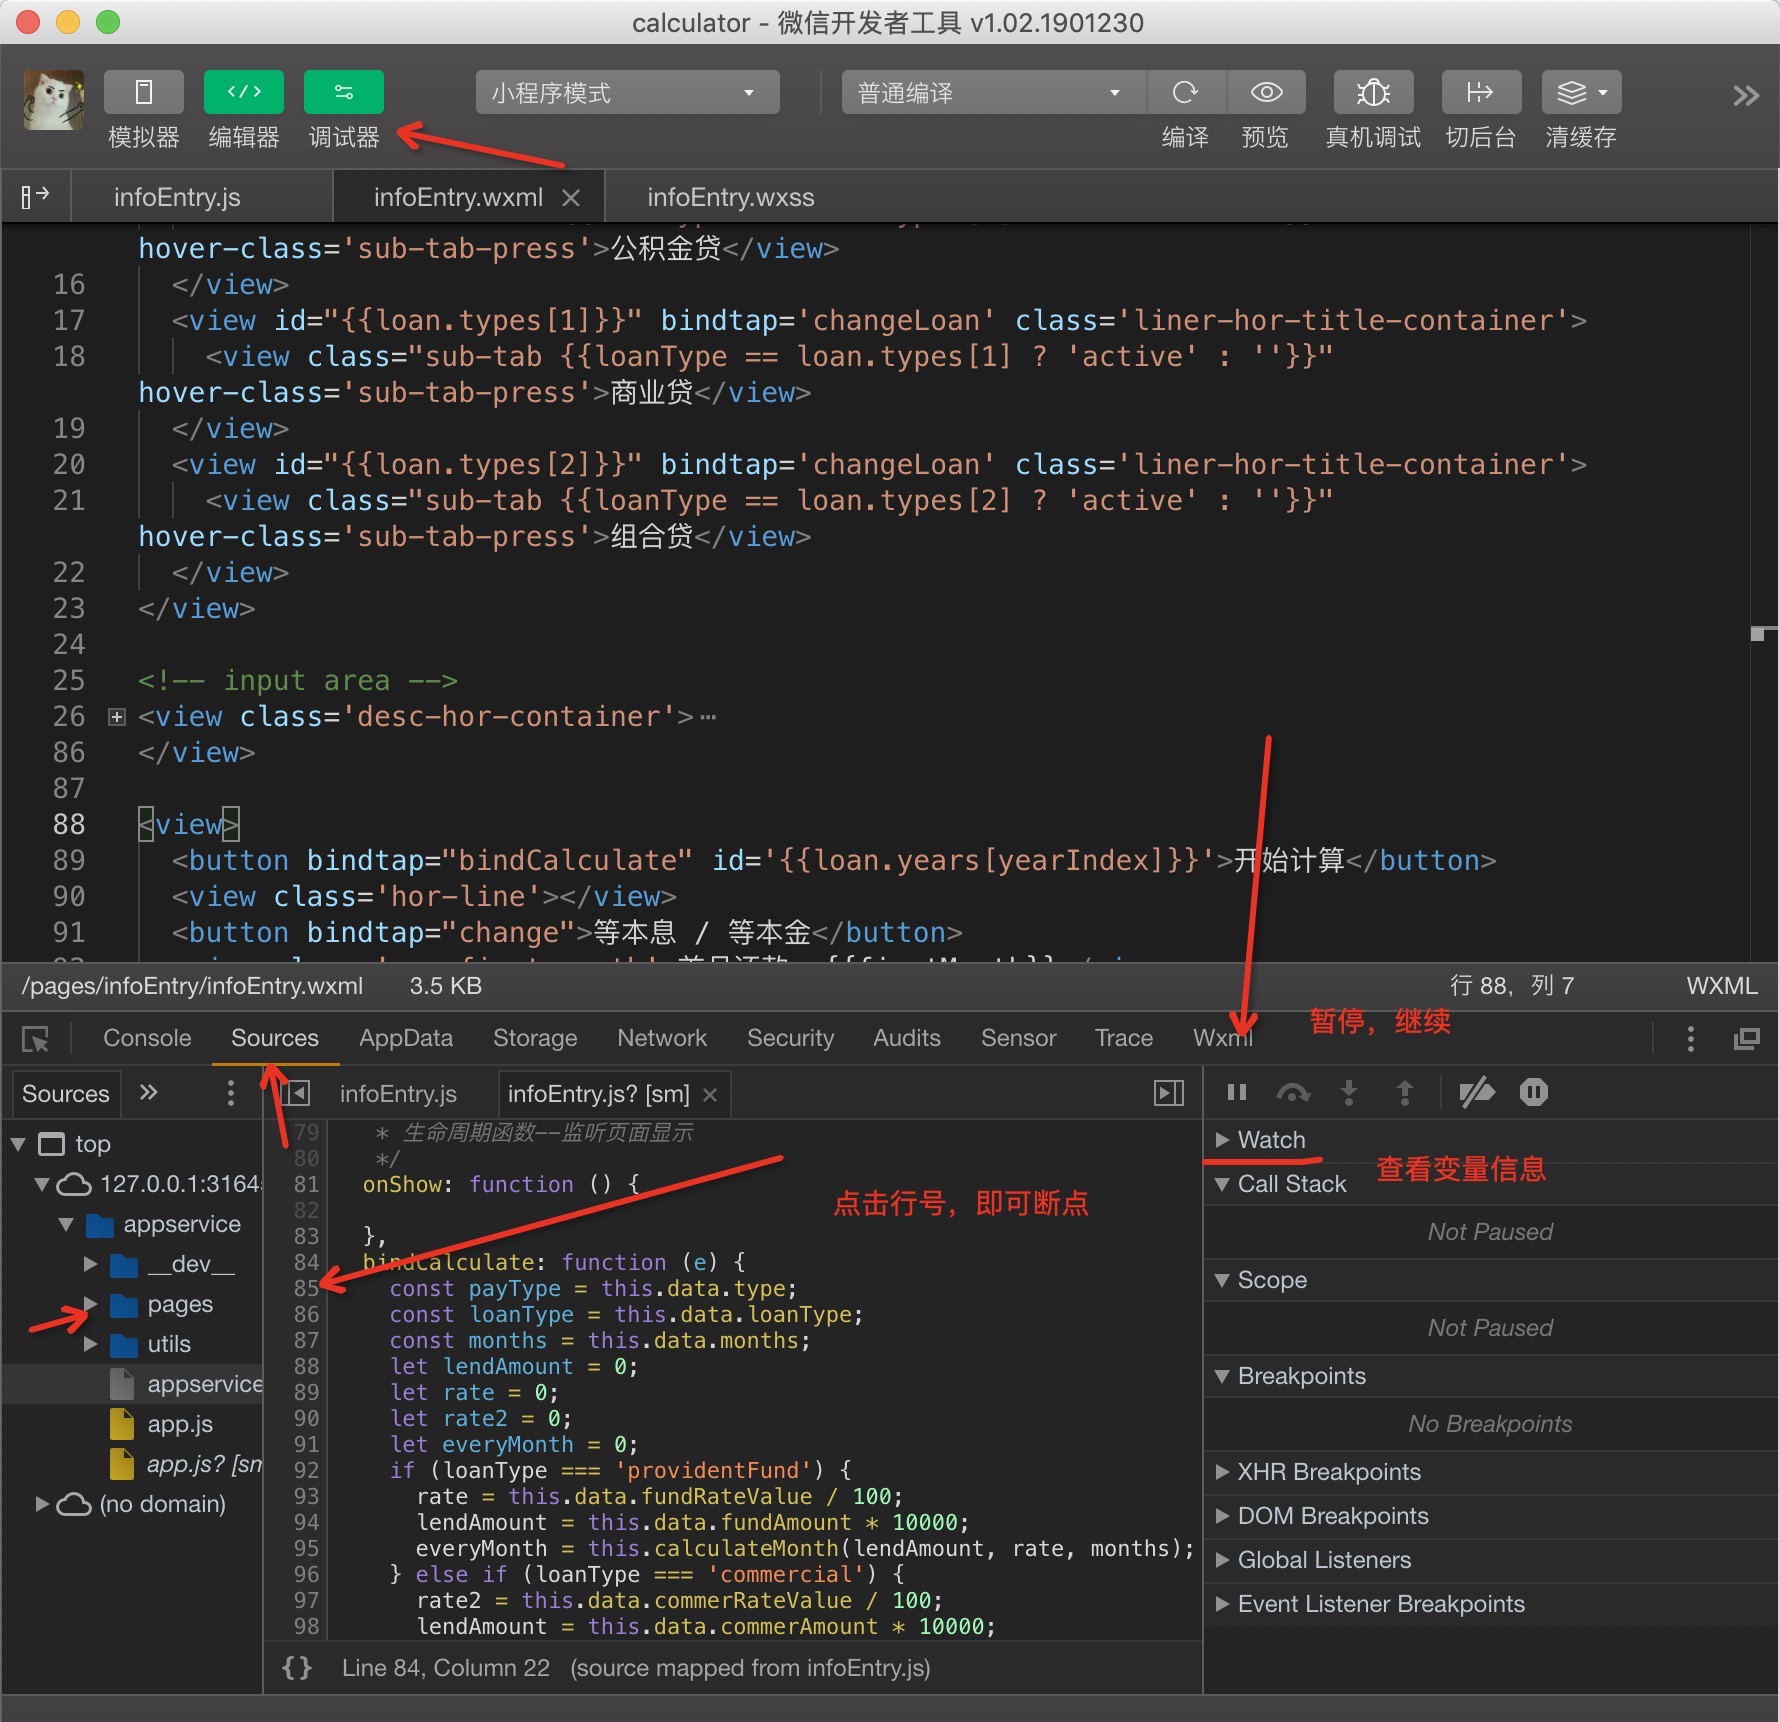Click the user avatar thumbnail

click(54, 100)
